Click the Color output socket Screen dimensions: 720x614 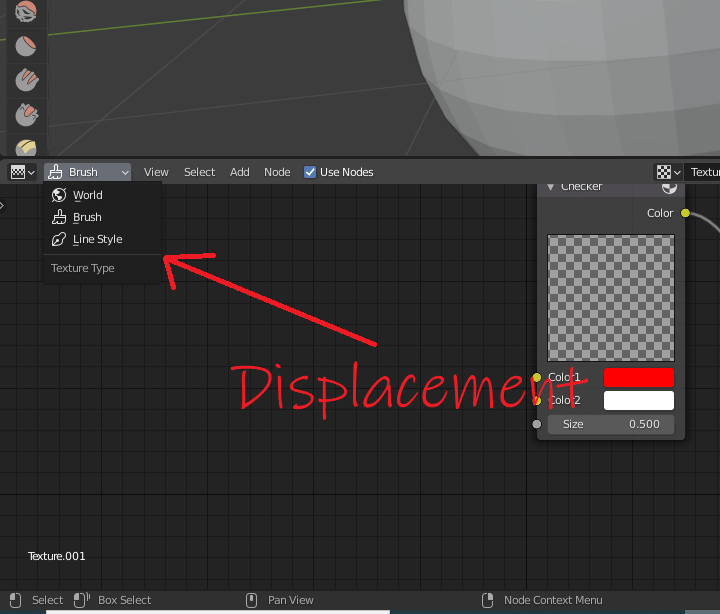[685, 213]
